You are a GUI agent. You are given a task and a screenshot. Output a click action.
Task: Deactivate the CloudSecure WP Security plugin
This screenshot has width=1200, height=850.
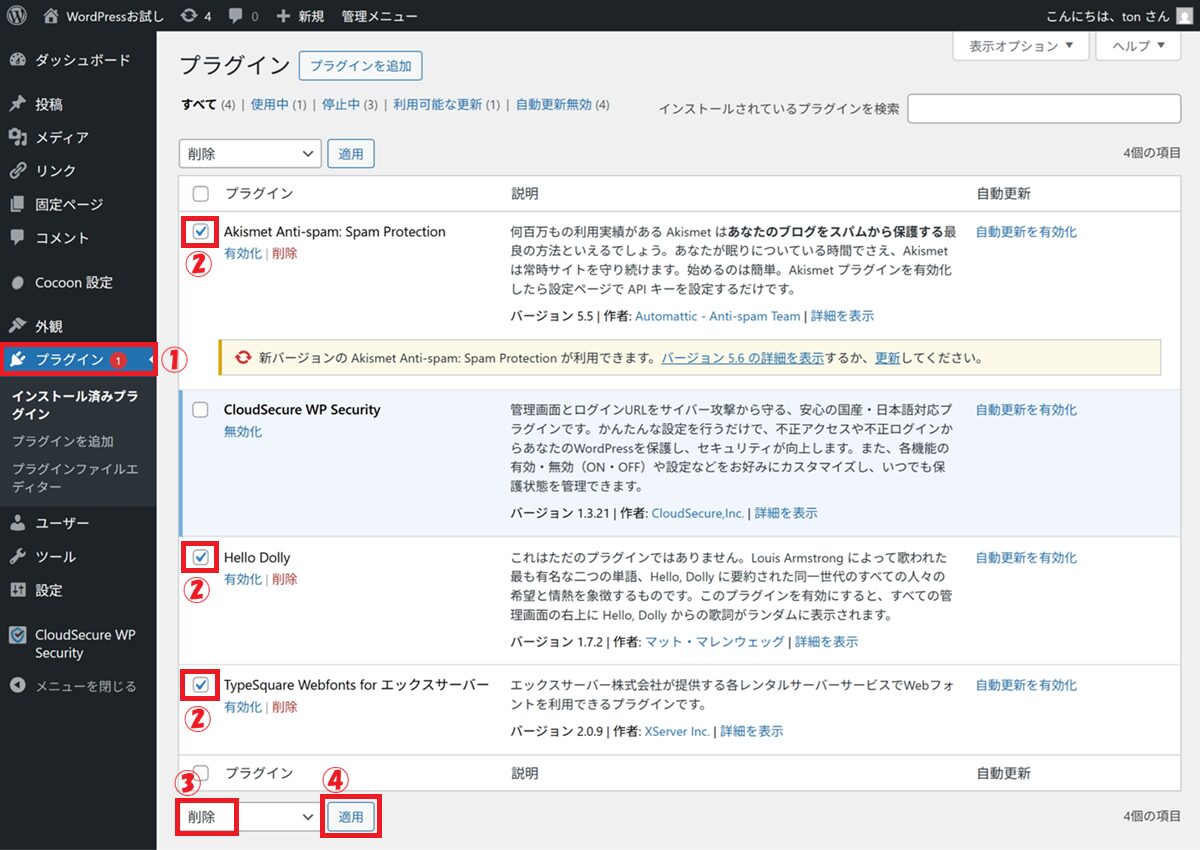(243, 432)
